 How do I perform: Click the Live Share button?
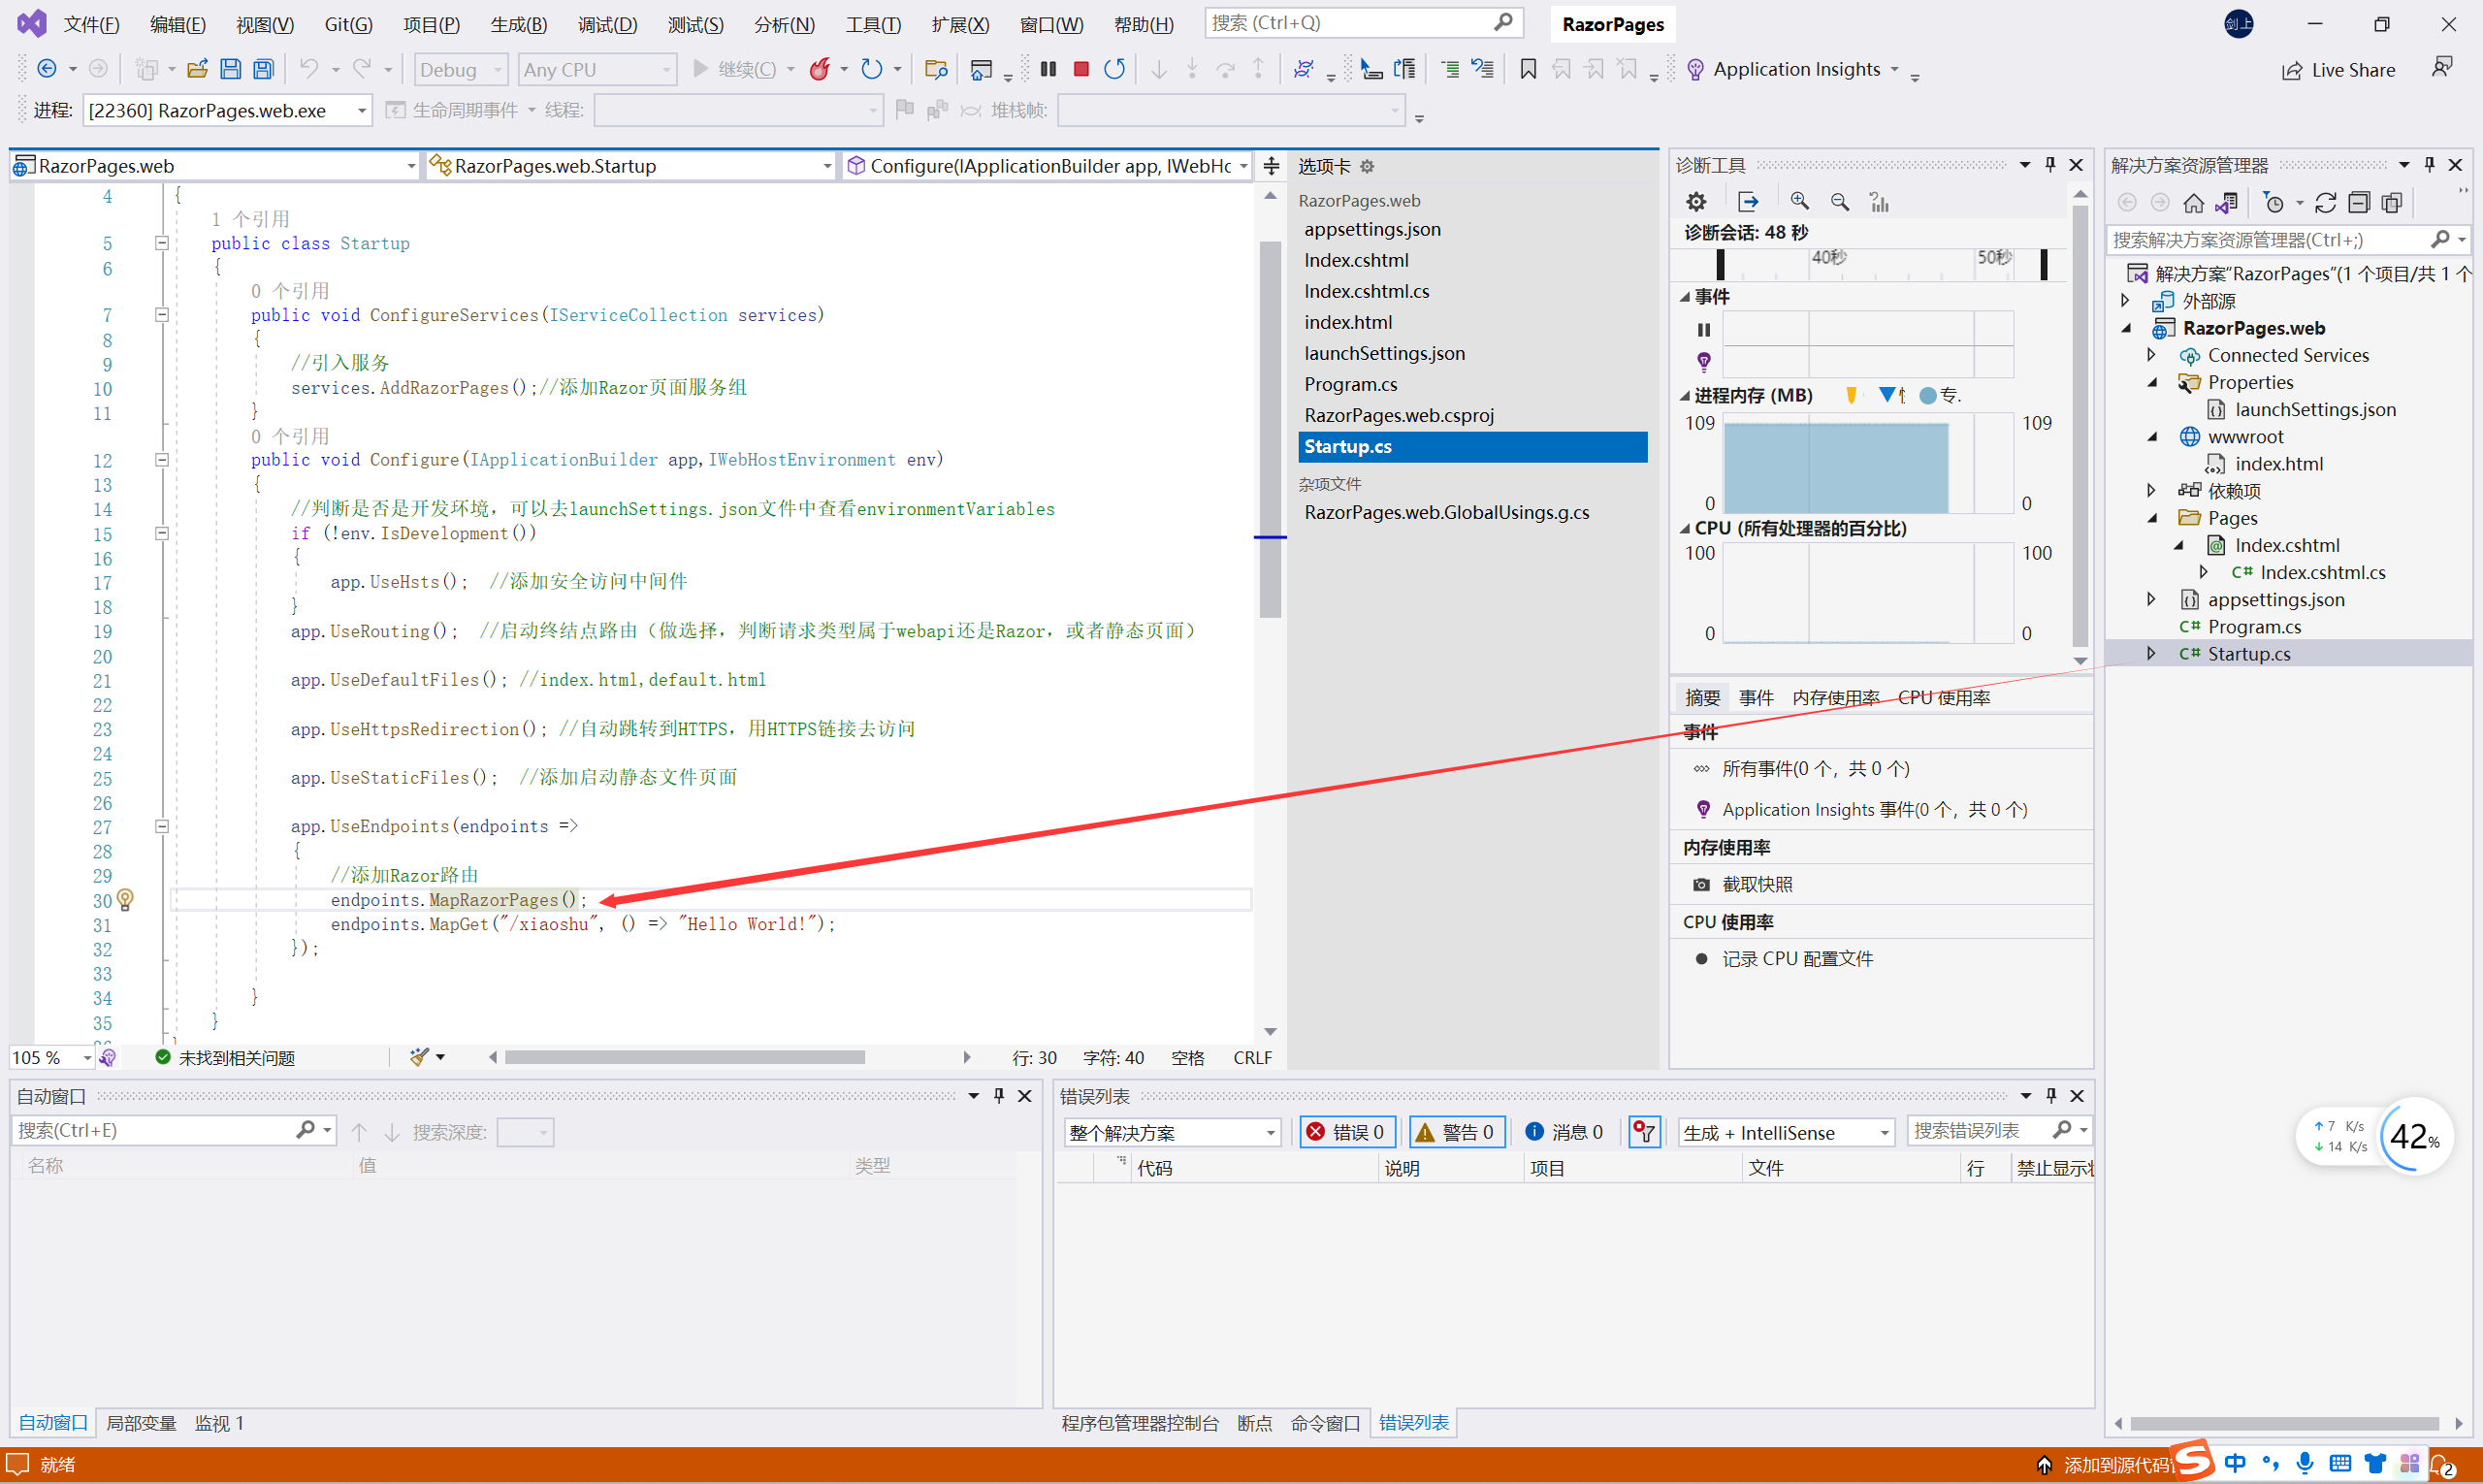pyautogui.click(x=2338, y=69)
